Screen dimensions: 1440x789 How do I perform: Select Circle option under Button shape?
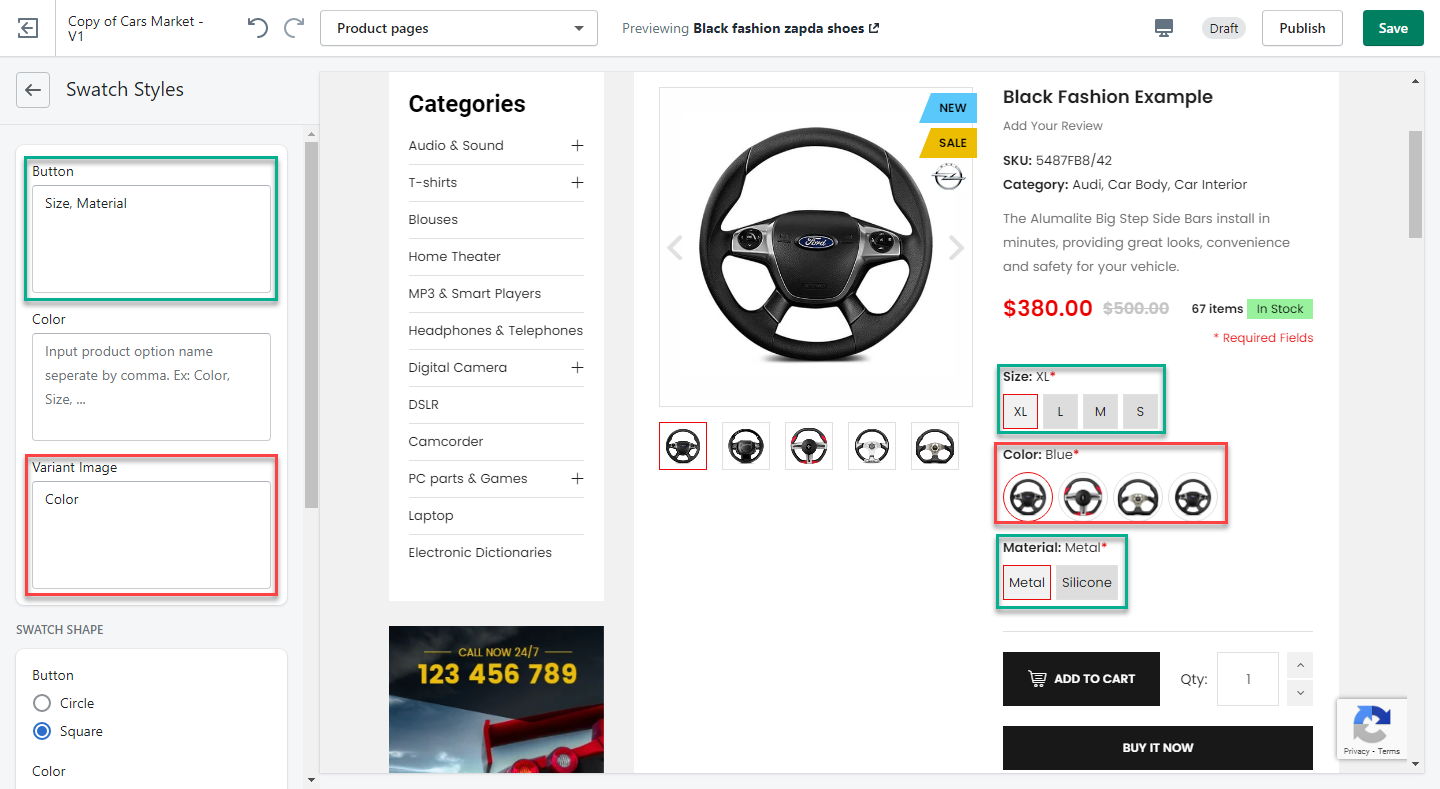point(42,703)
